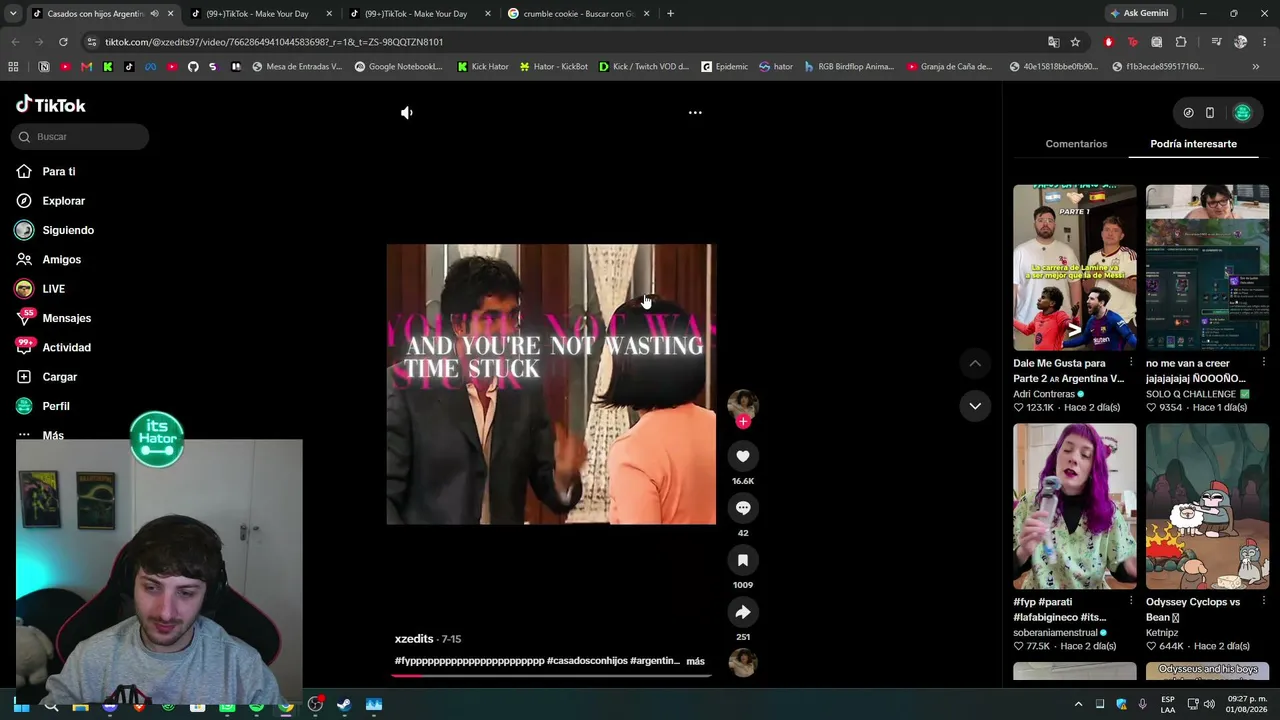Seek the video using the progress bar

click(551, 675)
